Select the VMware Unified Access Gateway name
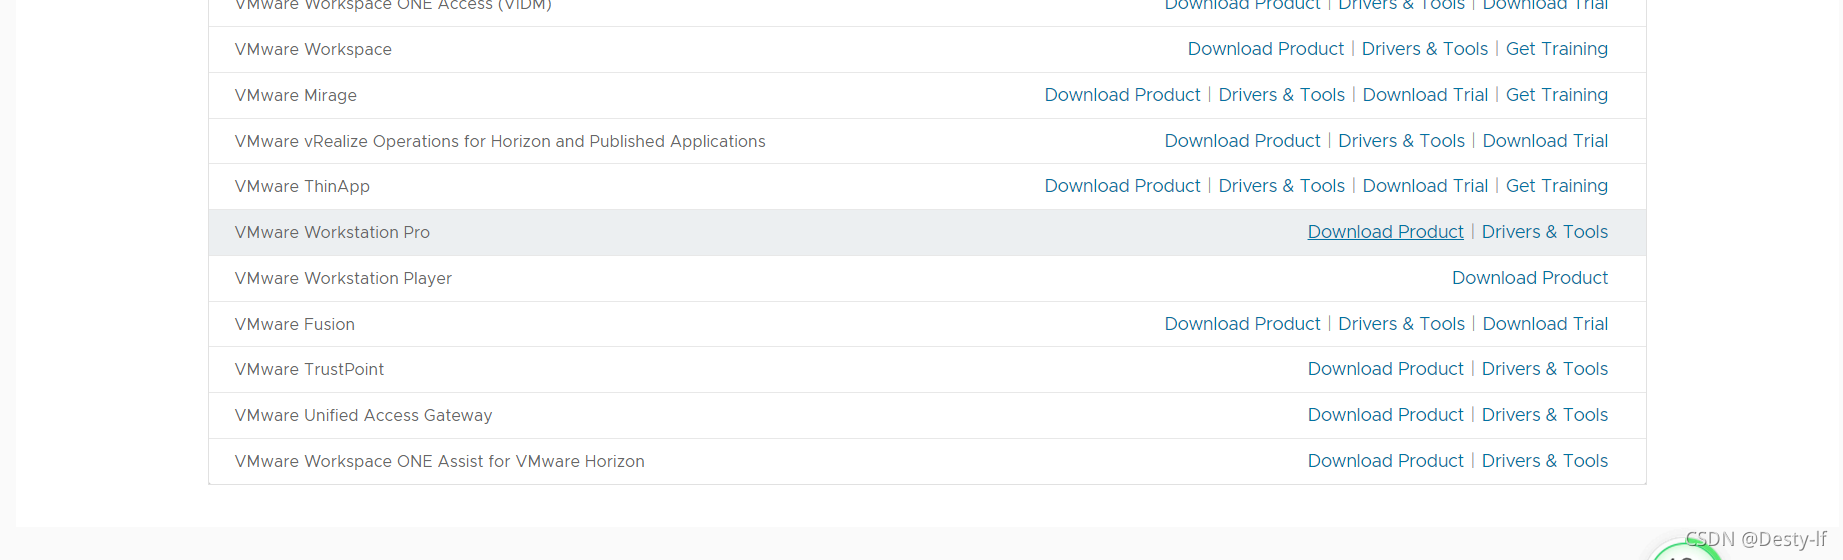 [363, 416]
